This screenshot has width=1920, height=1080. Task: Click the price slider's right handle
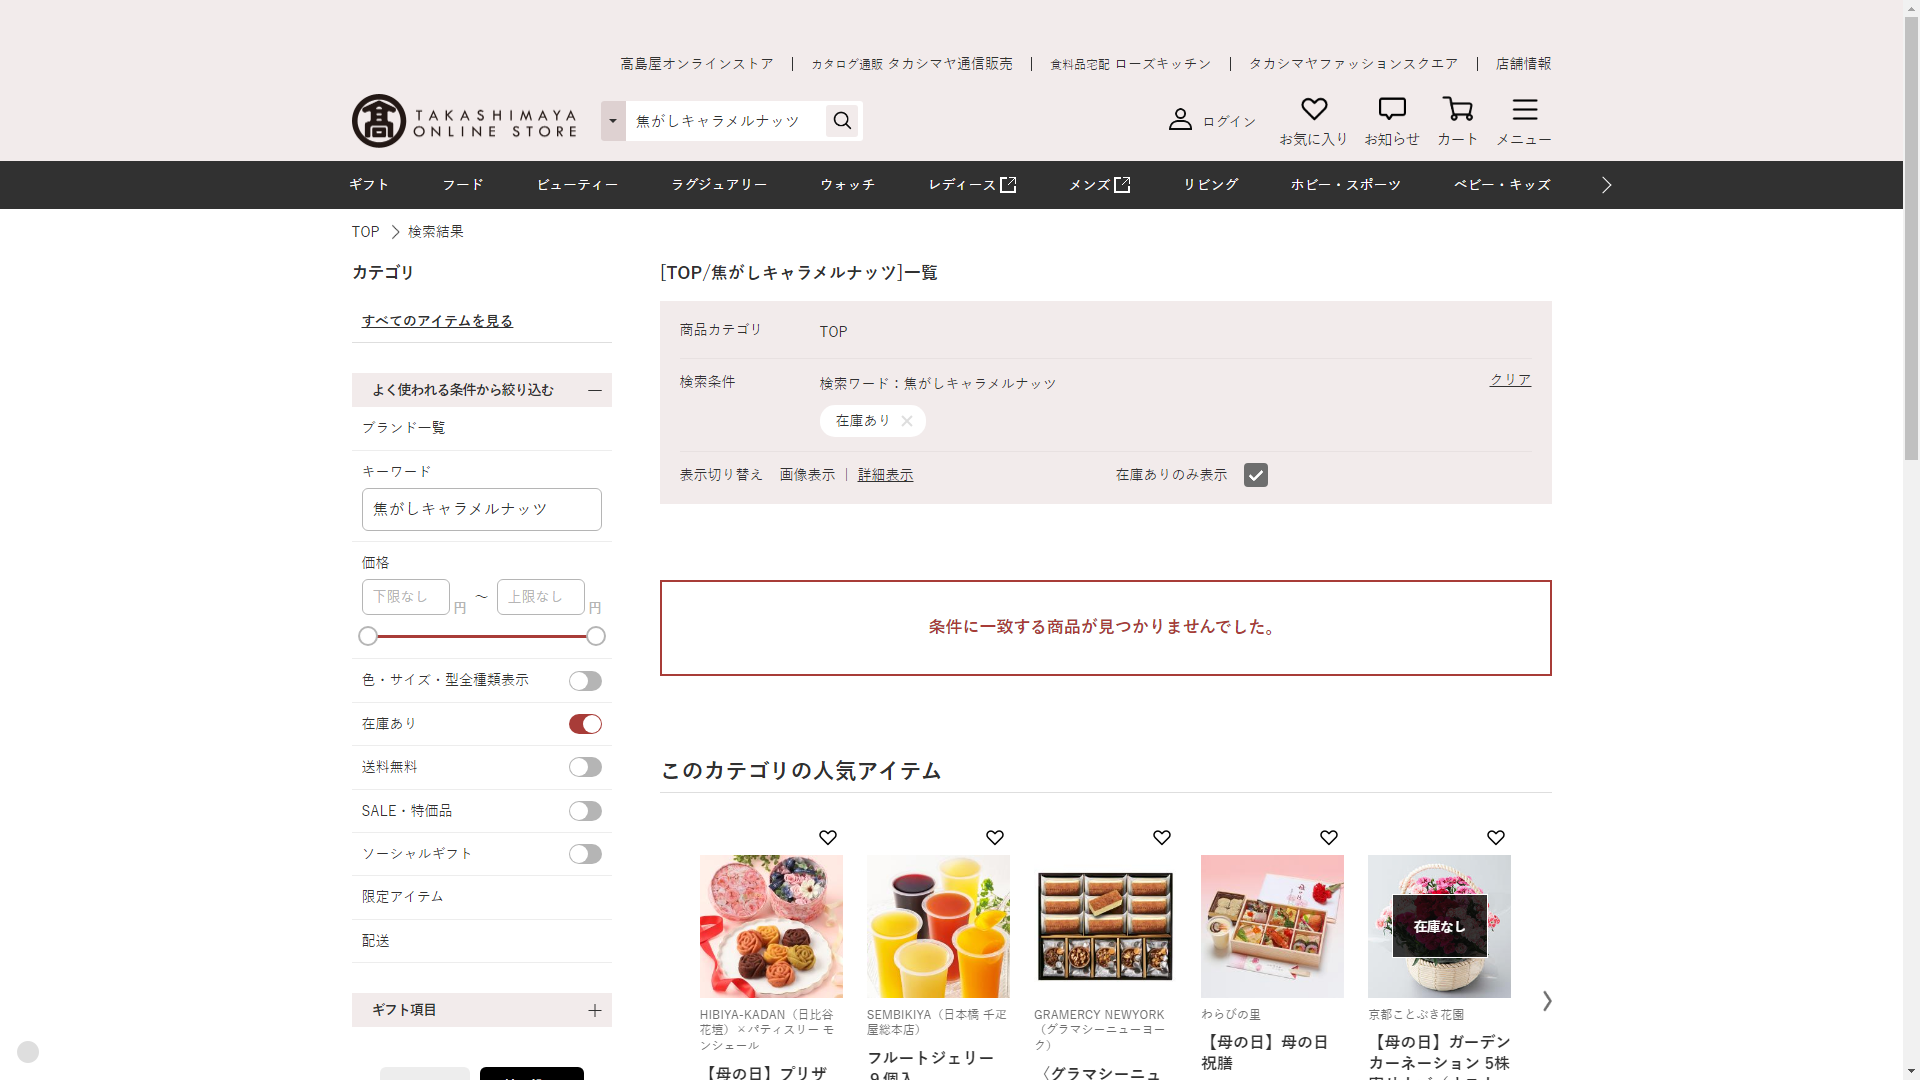[x=596, y=636]
